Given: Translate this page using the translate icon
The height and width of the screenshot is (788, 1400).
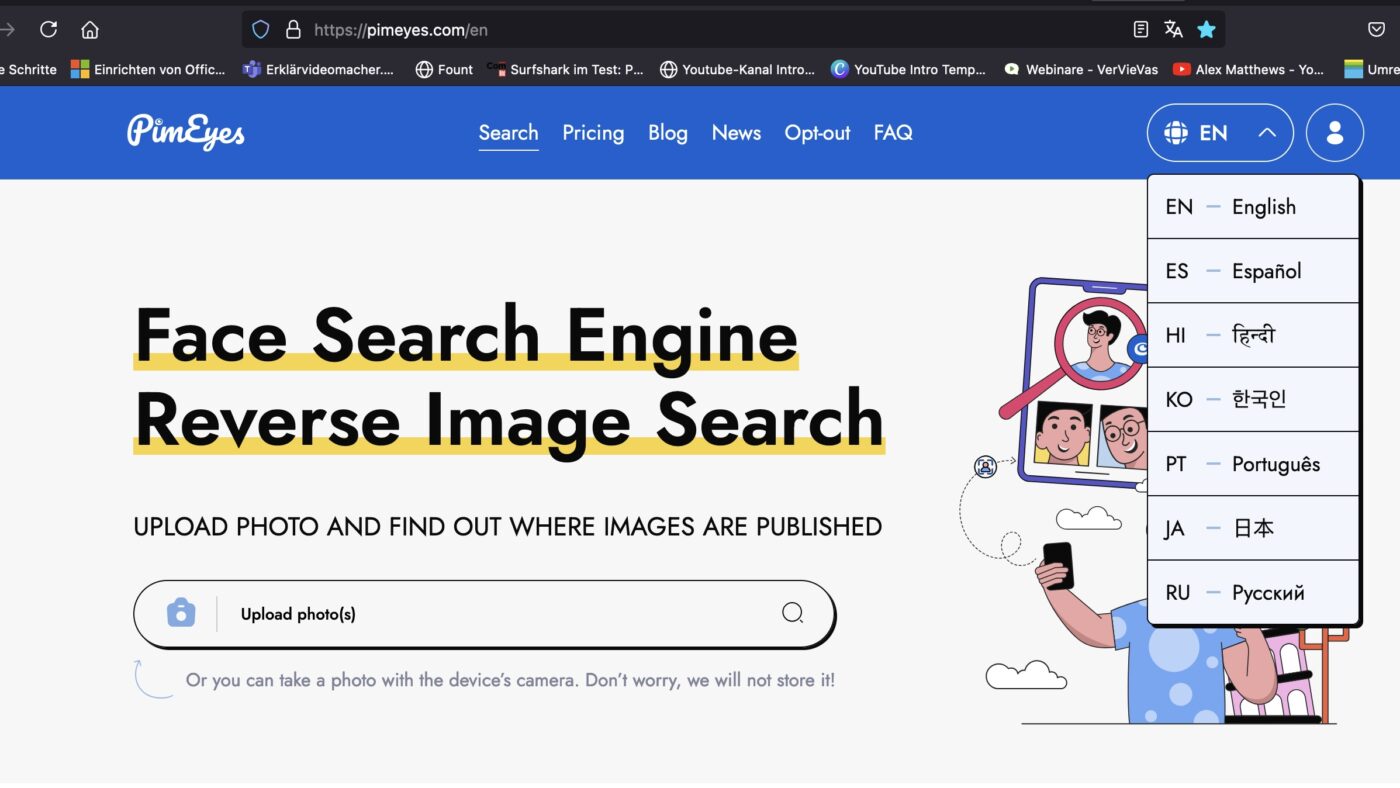Looking at the screenshot, I should (1173, 29).
